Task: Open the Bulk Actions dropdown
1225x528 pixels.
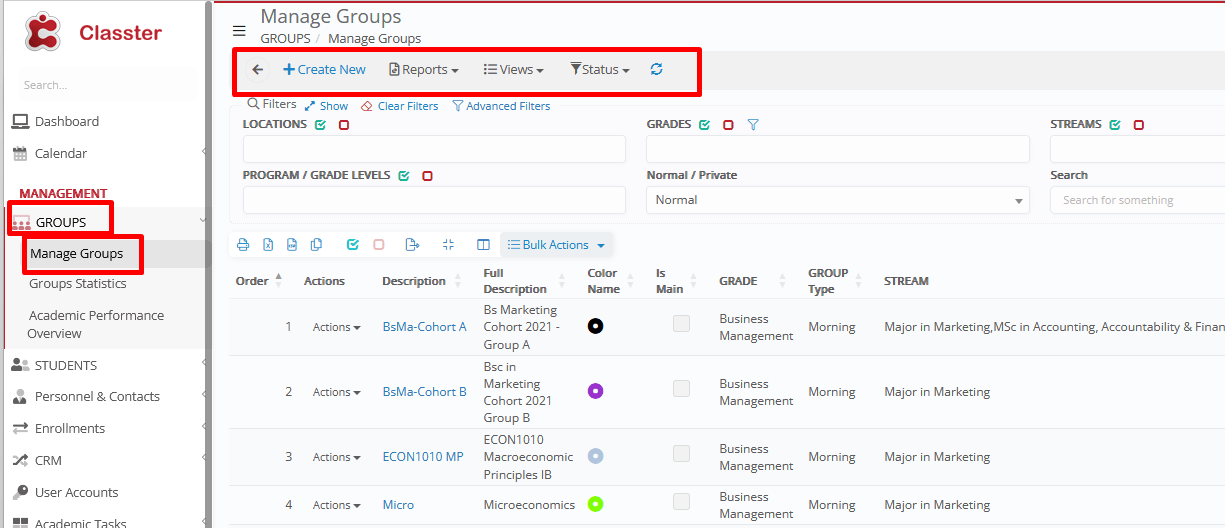Action: pyautogui.click(x=556, y=245)
